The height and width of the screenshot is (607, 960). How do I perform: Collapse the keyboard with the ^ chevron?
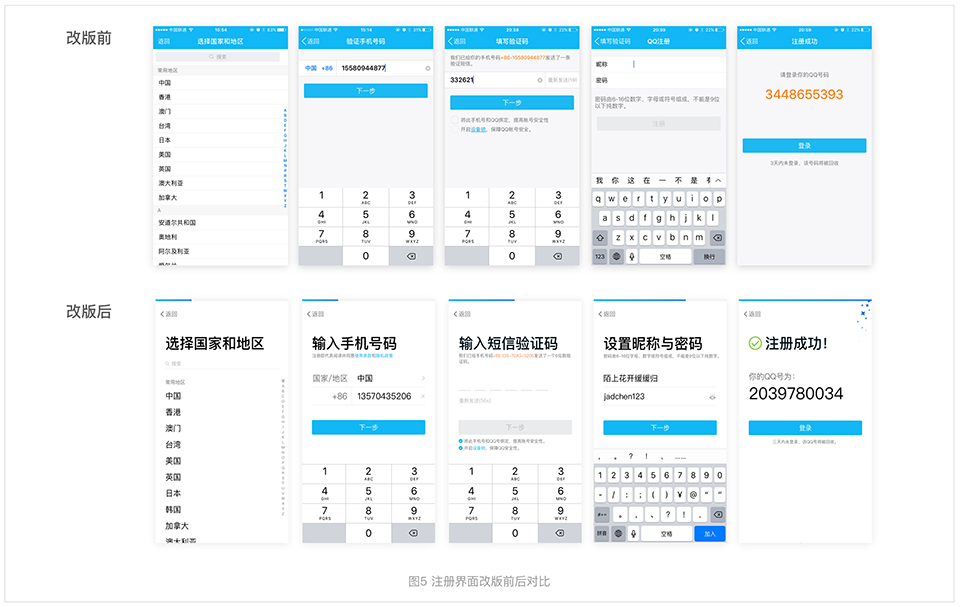718,180
